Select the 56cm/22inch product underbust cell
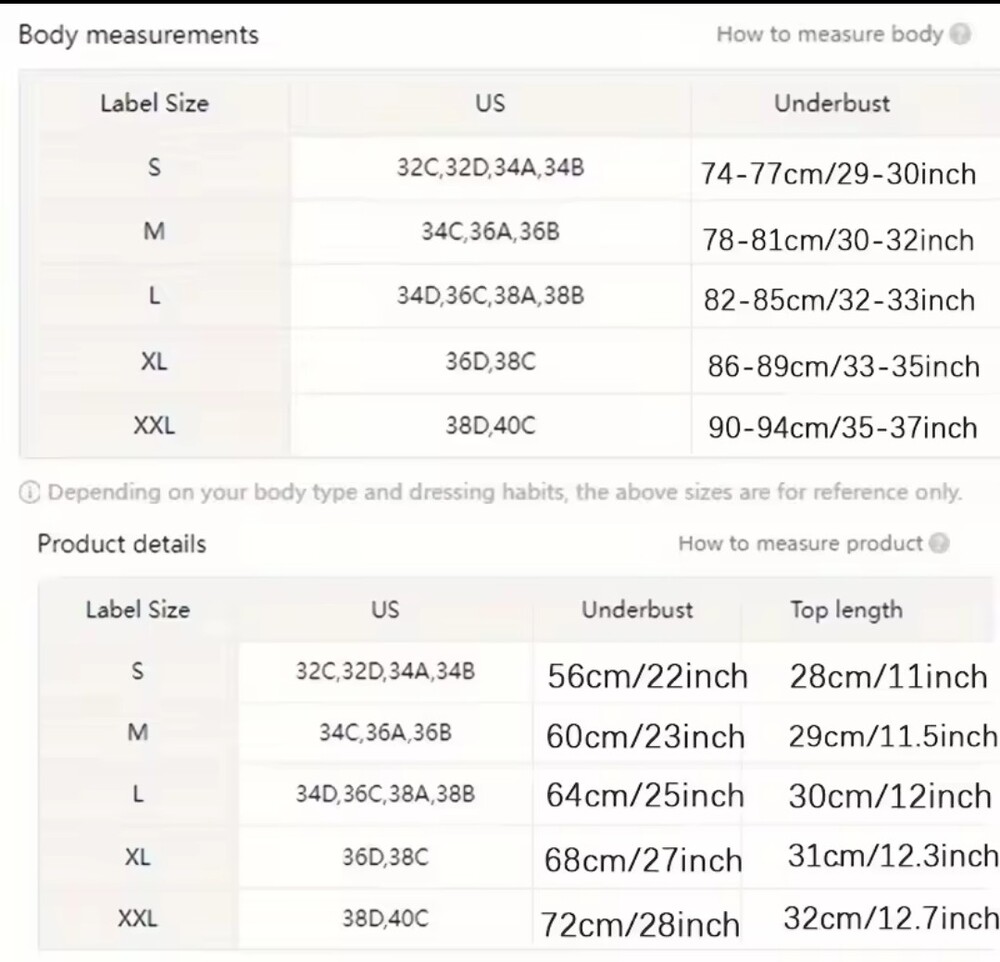This screenshot has width=1000, height=962. click(x=647, y=677)
